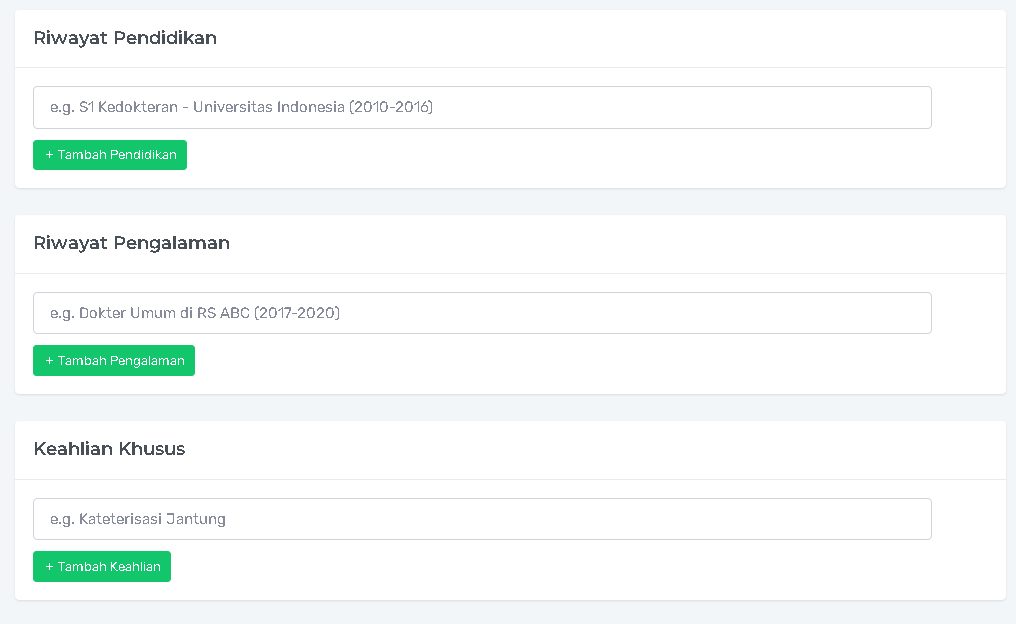Click the plus icon on Tambah Pendidikan
This screenshot has height=624, width=1016.
tap(49, 155)
